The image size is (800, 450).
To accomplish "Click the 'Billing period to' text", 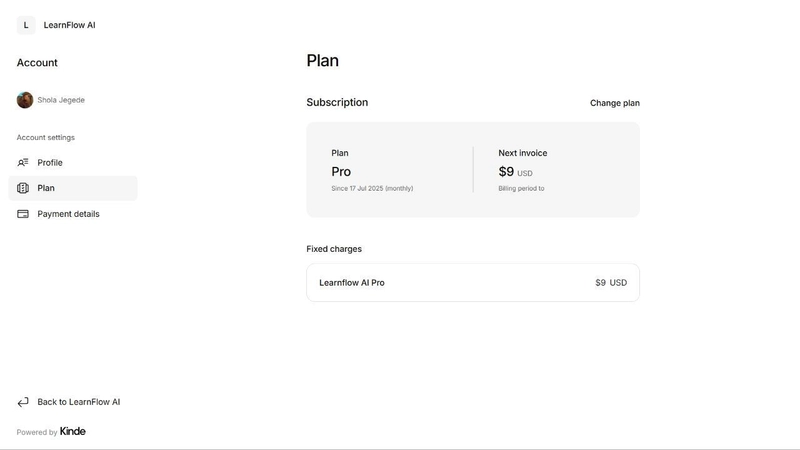I will point(521,188).
